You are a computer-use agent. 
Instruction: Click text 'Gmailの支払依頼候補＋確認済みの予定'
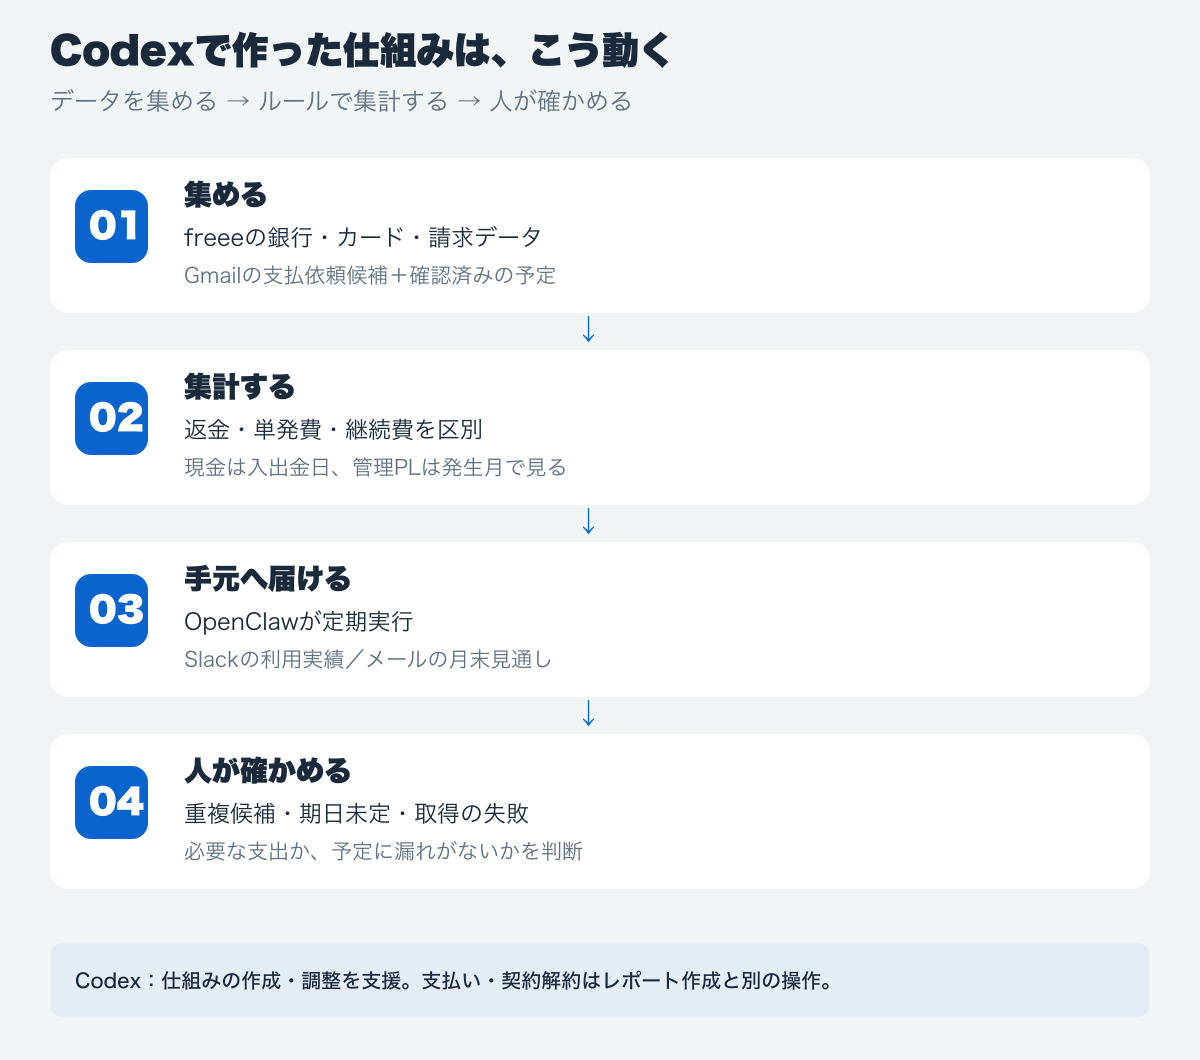coord(370,275)
